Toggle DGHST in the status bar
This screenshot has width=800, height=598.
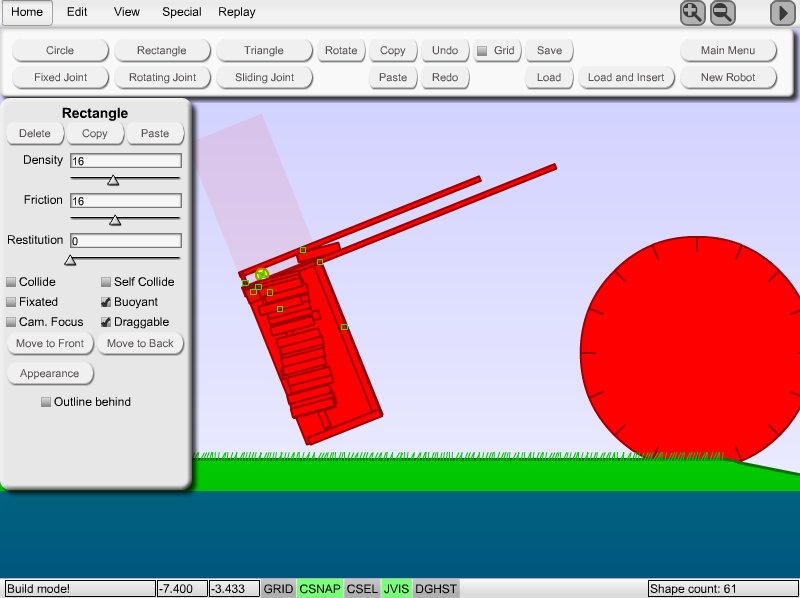click(x=436, y=589)
